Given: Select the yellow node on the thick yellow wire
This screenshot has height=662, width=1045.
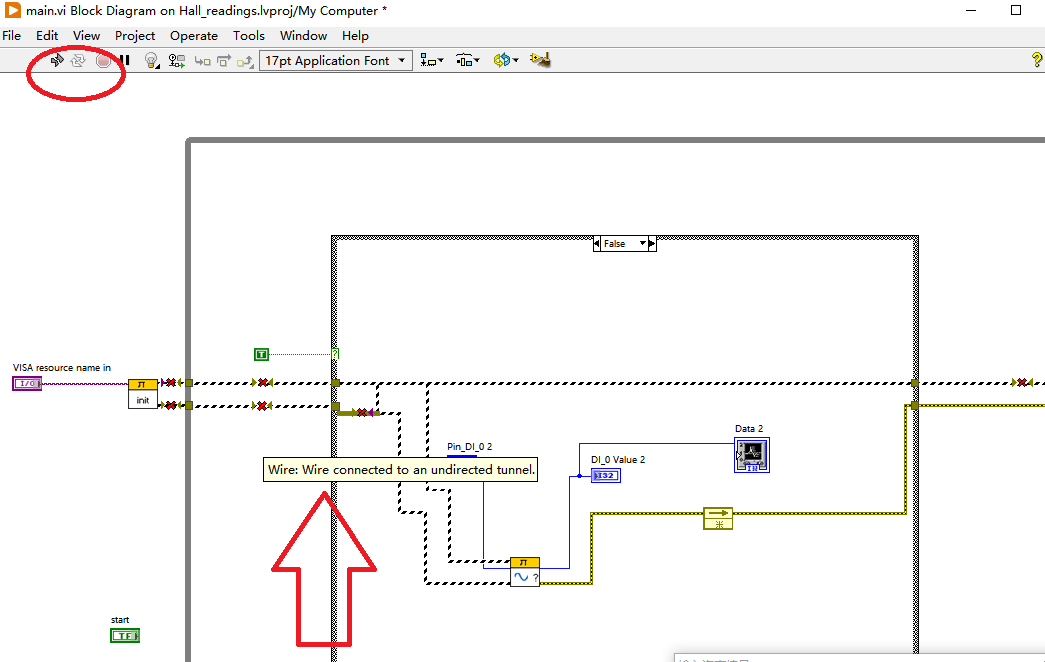Looking at the screenshot, I should tap(718, 518).
